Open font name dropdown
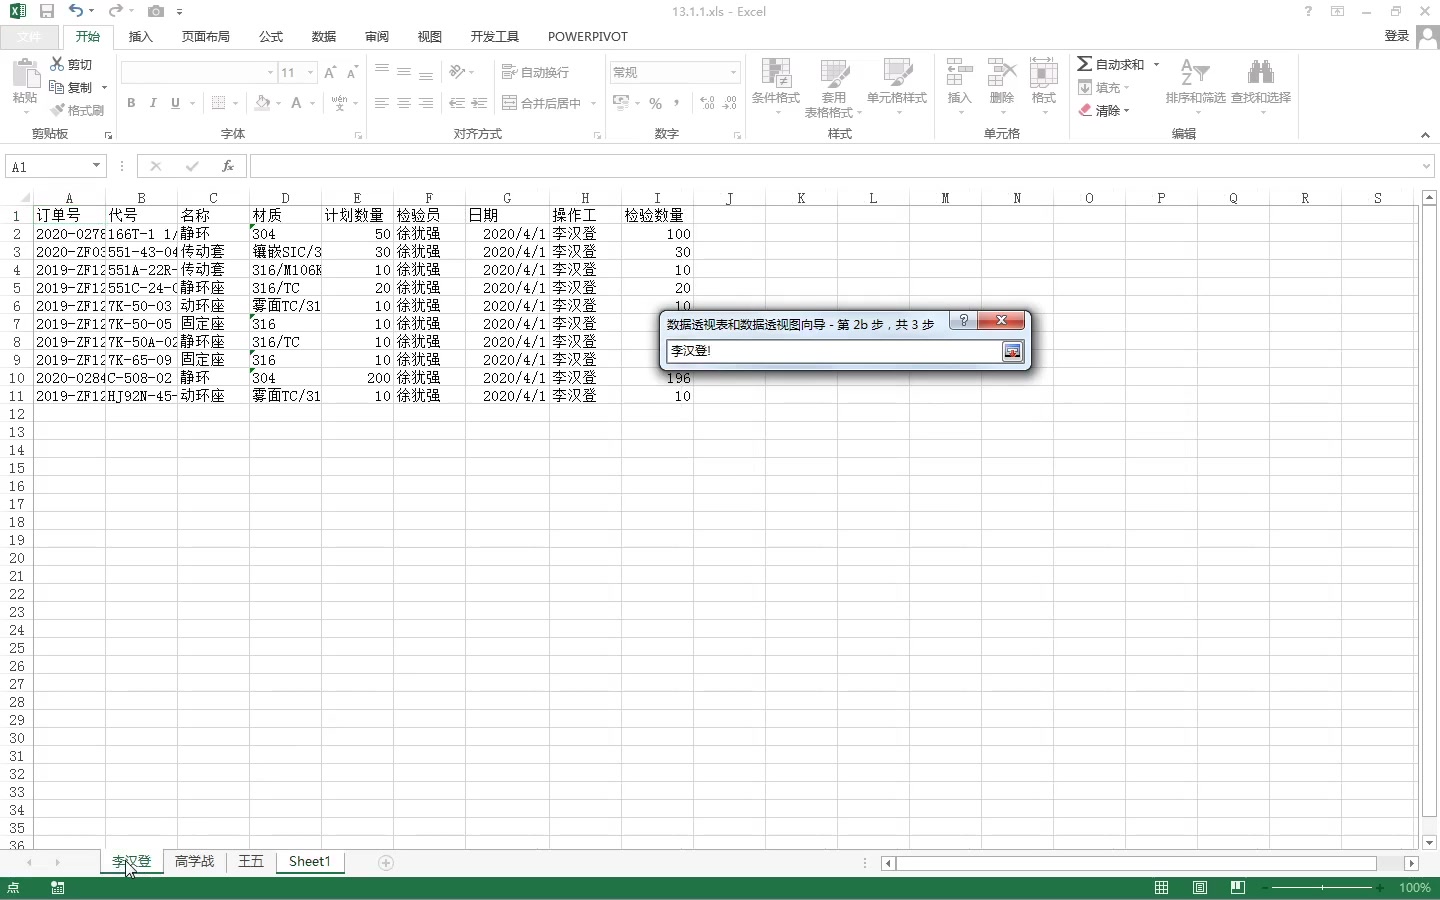The width and height of the screenshot is (1440, 900). coord(270,72)
